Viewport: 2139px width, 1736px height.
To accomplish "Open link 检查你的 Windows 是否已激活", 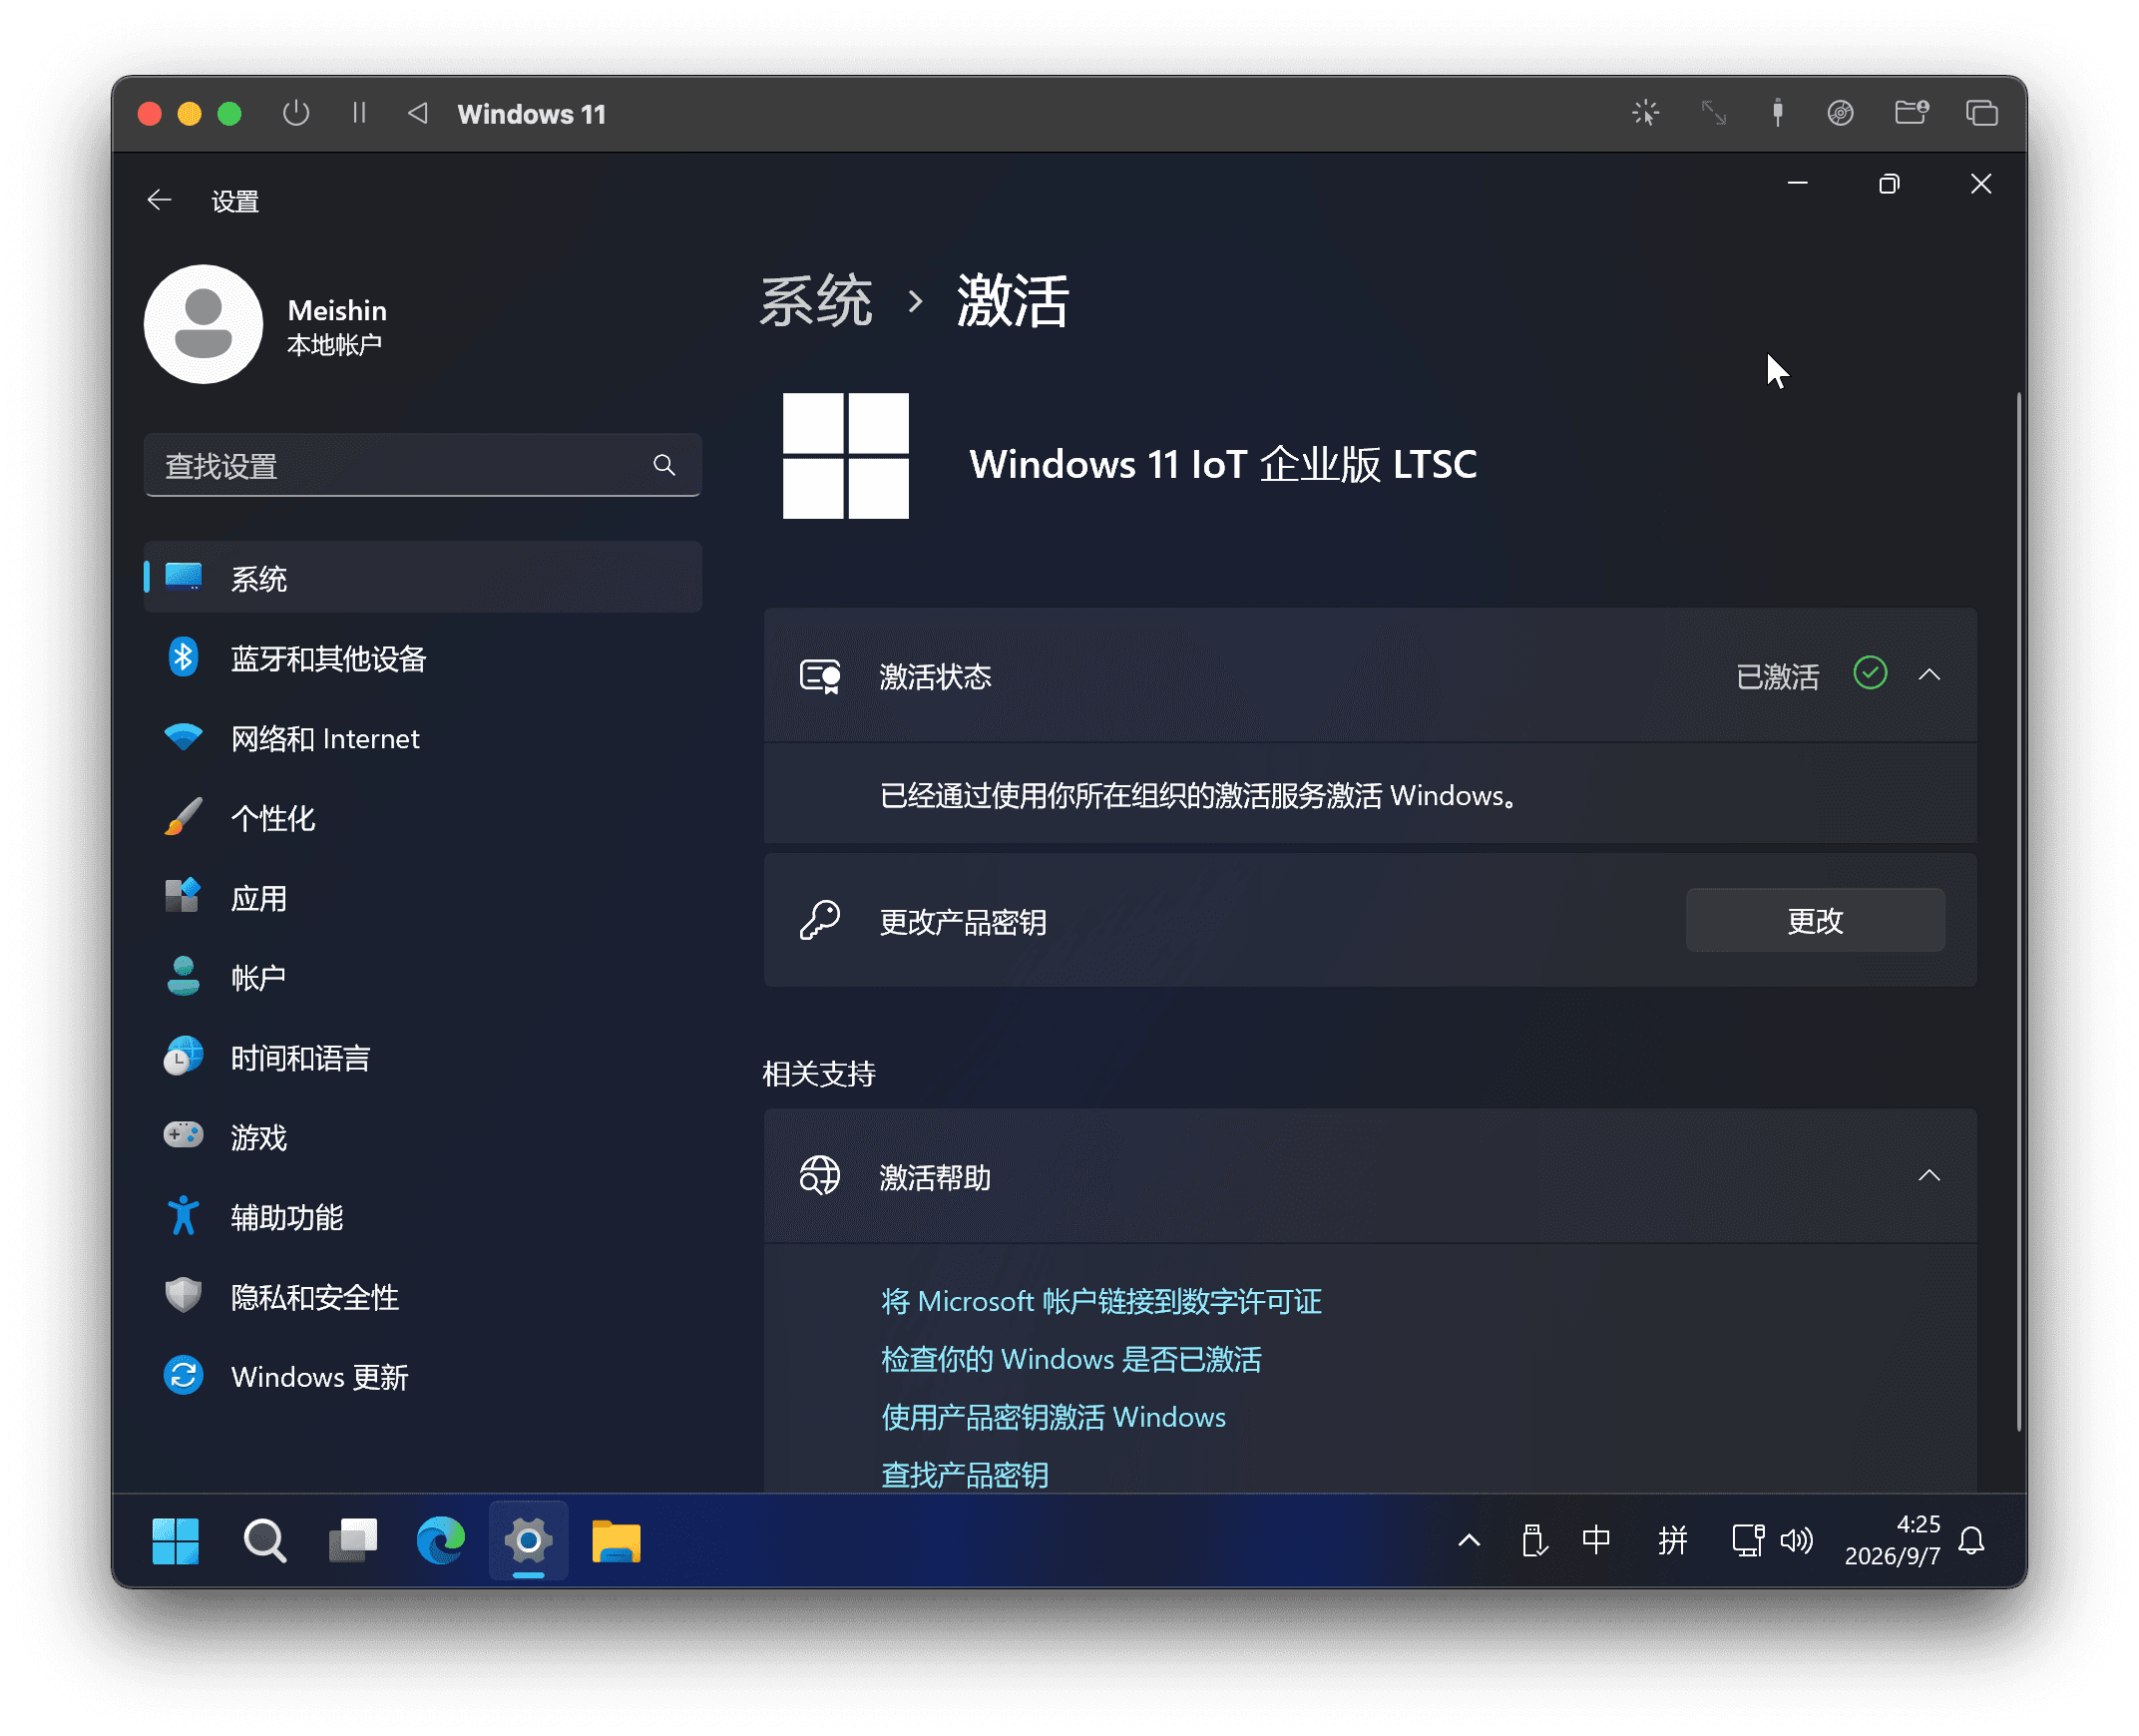I will click(x=1071, y=1359).
